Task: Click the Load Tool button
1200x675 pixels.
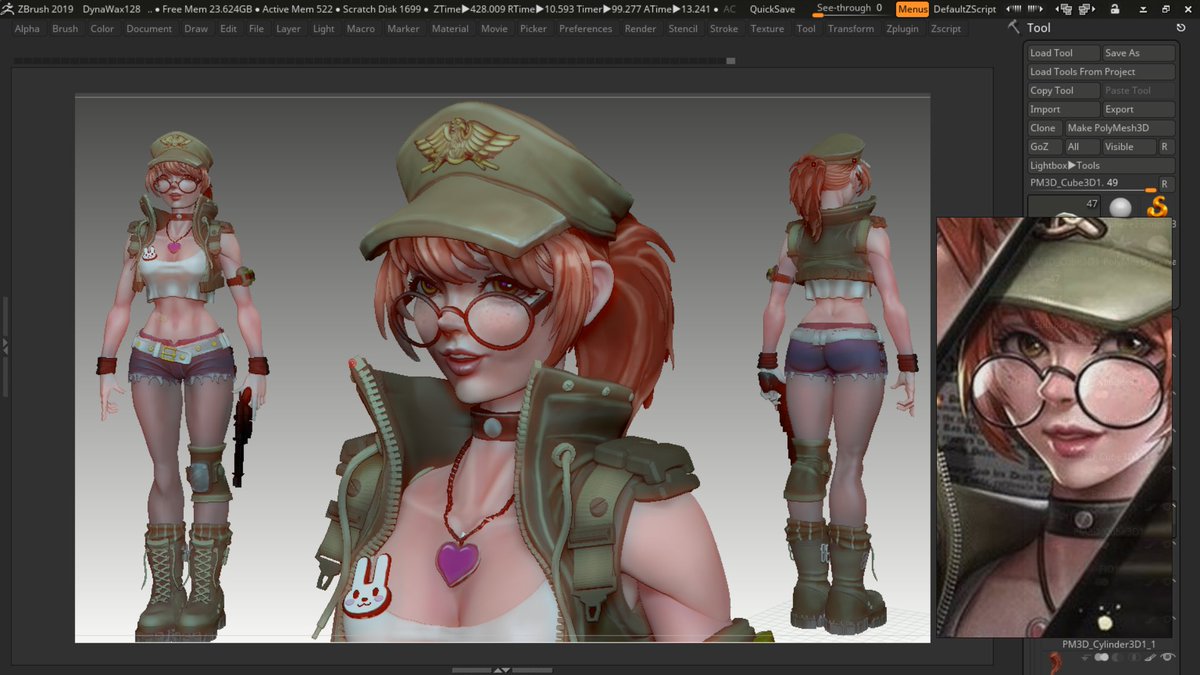Action: coord(1062,53)
